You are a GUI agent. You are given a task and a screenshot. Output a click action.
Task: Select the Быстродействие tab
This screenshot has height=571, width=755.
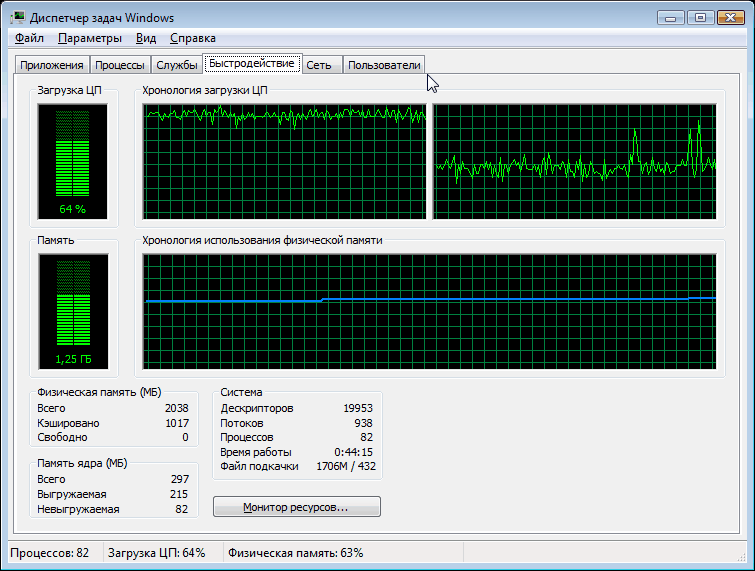pyautogui.click(x=252, y=64)
